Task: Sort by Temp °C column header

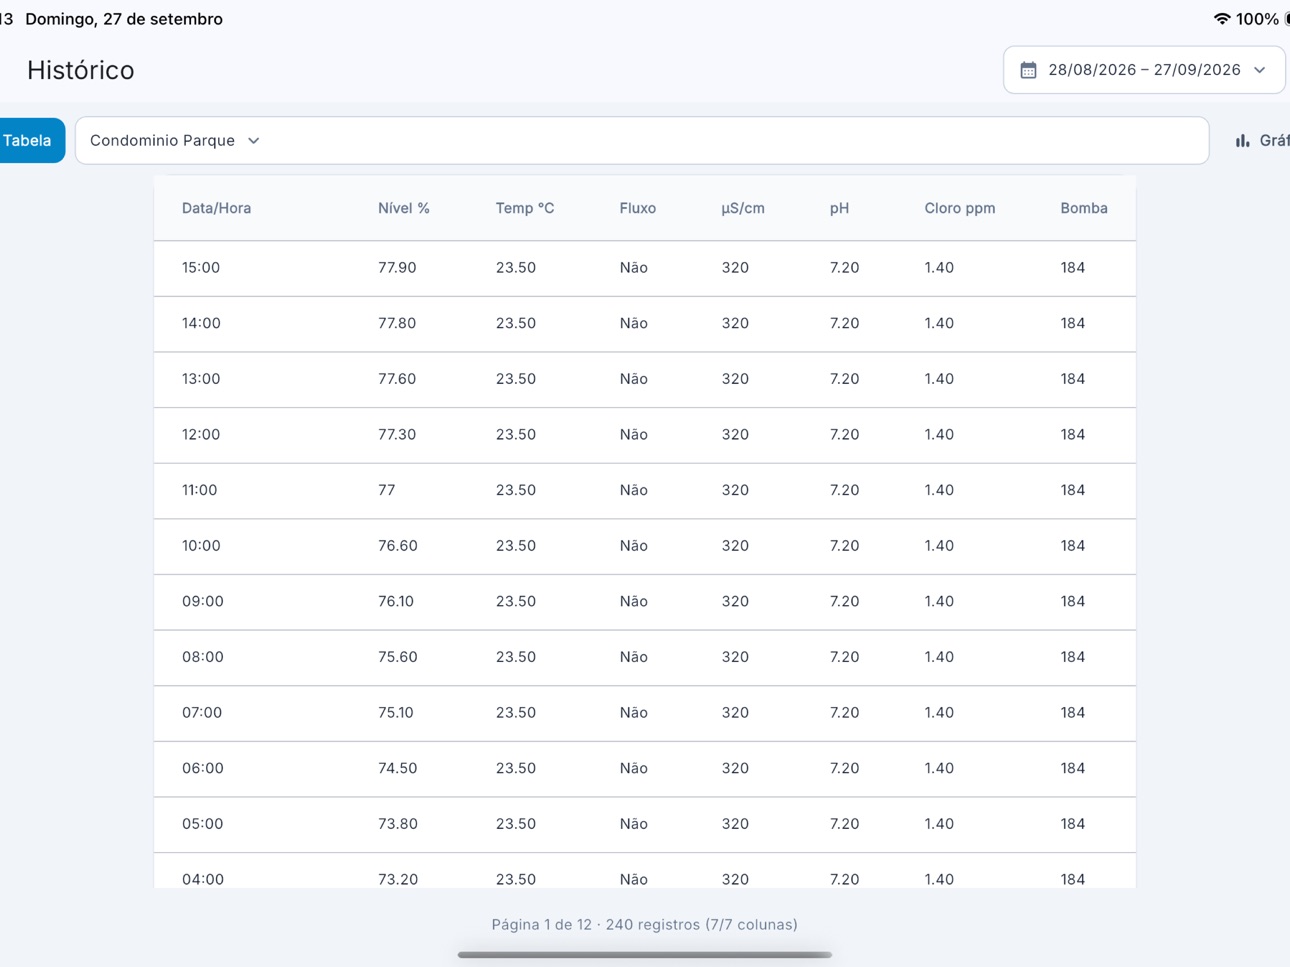Action: (x=525, y=208)
